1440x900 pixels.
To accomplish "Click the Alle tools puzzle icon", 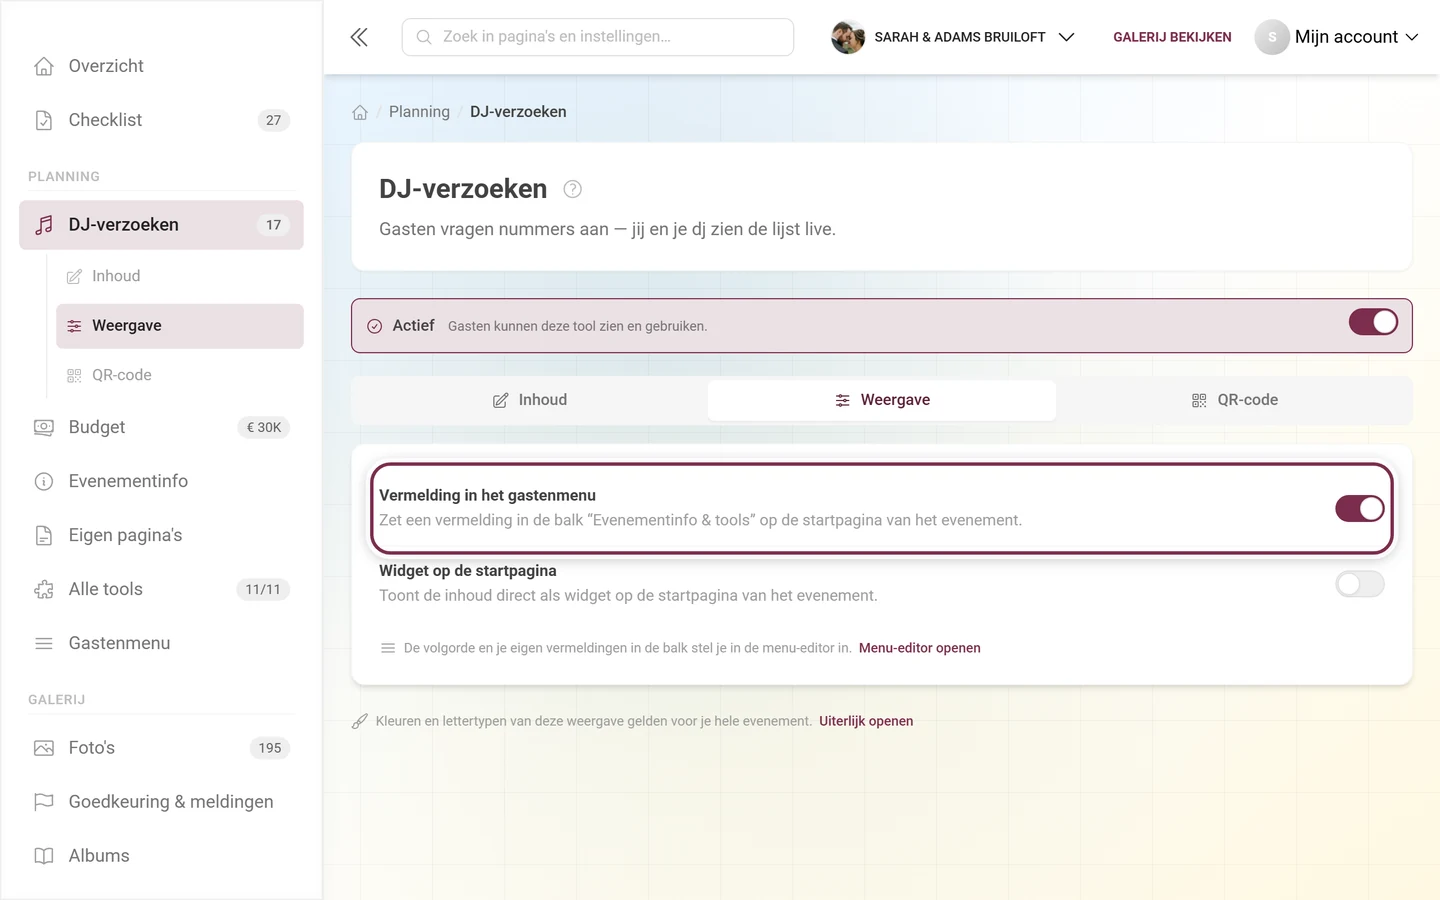I will 44,589.
